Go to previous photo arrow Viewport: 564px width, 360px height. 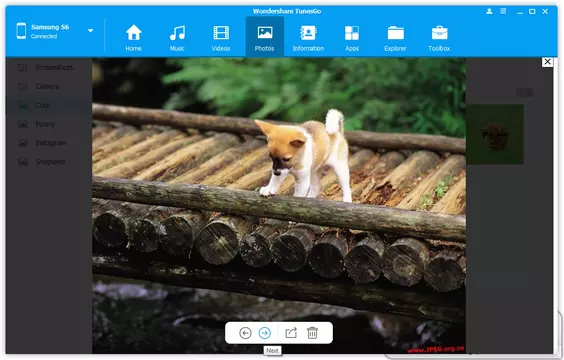[245, 333]
